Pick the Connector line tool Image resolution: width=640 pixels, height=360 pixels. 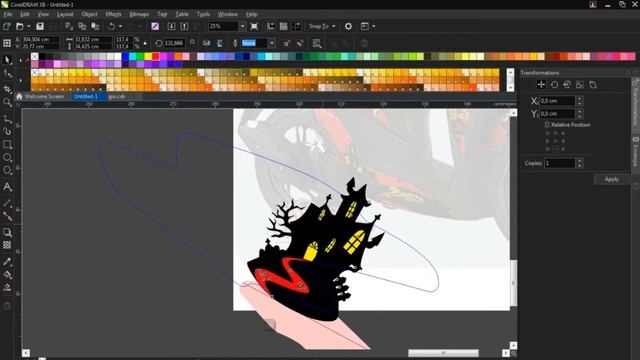coord(7,216)
